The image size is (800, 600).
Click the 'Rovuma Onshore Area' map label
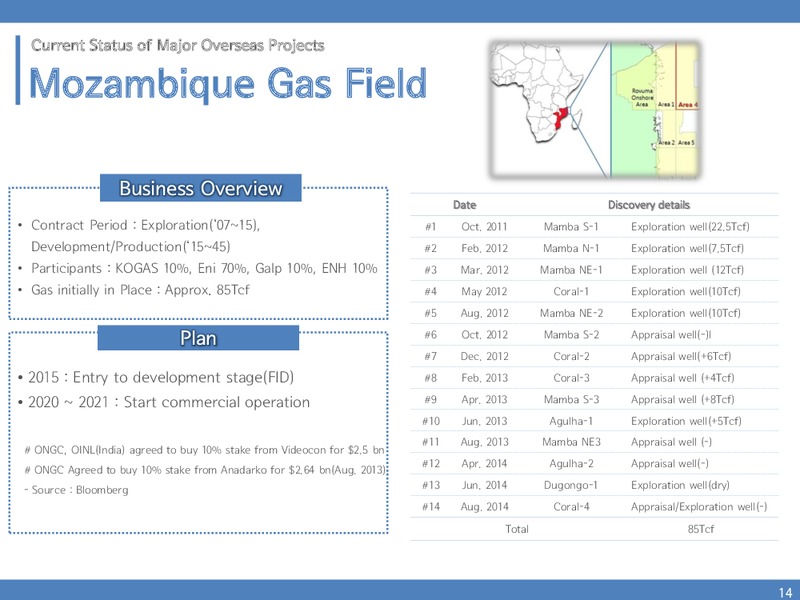[642, 97]
